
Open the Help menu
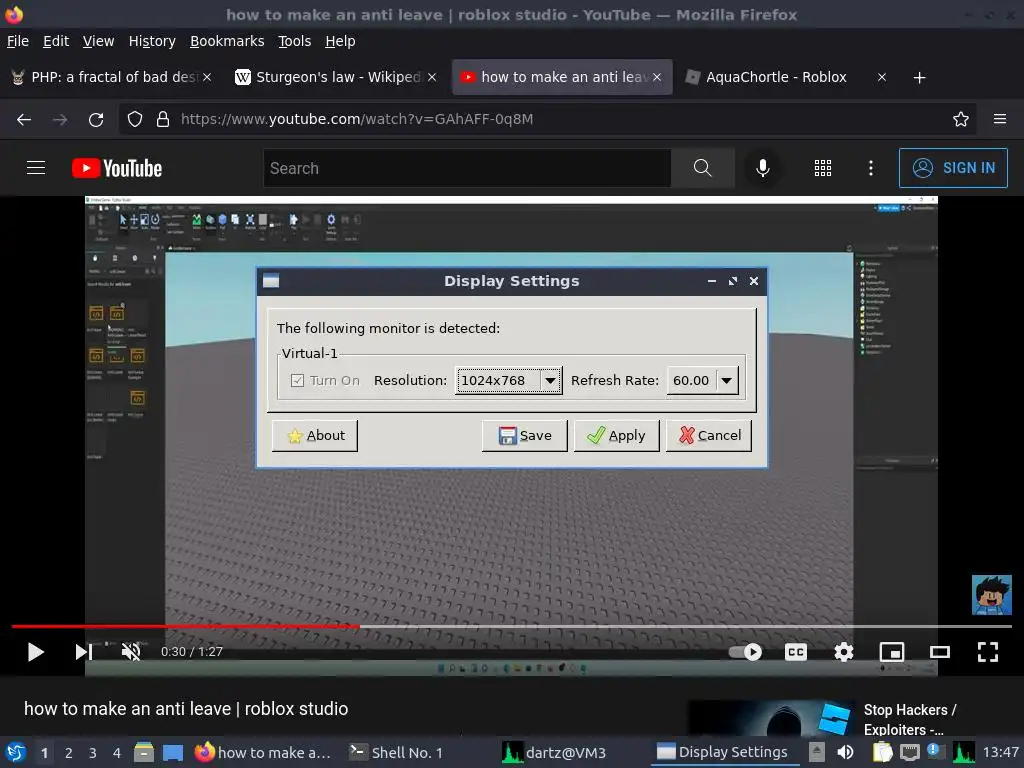(340, 41)
